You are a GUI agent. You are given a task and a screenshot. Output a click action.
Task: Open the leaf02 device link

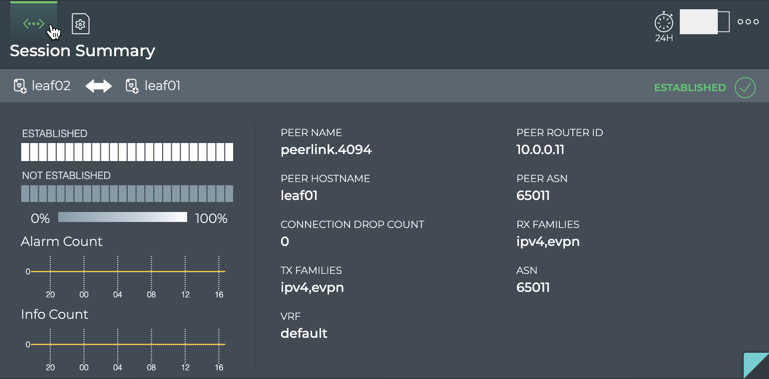(x=51, y=86)
